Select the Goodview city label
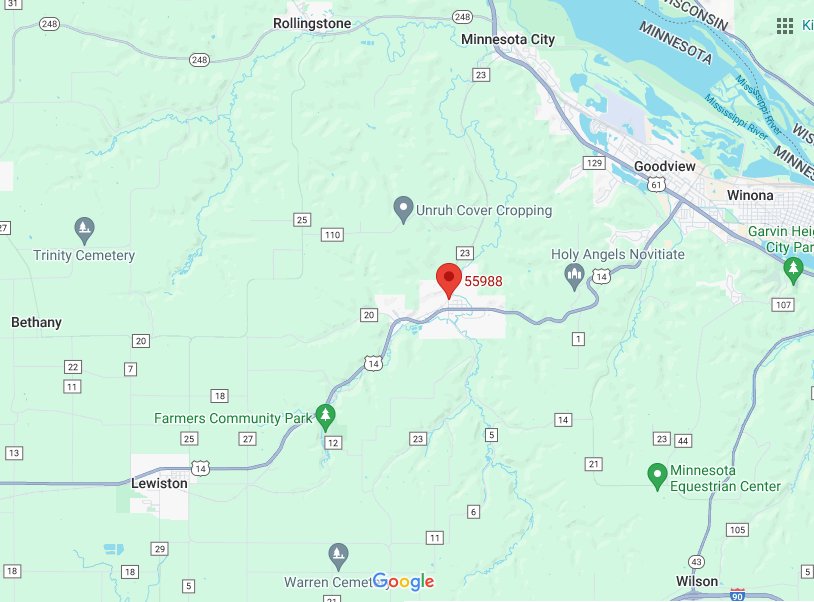This screenshot has height=602, width=814. [664, 167]
